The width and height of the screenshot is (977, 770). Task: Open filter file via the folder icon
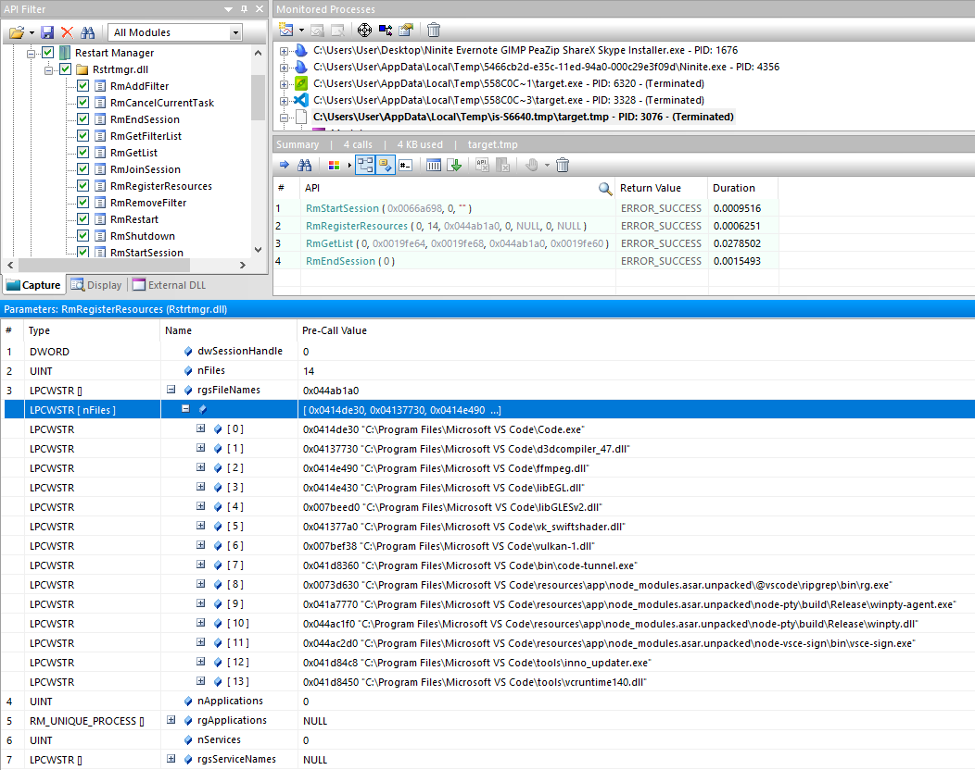point(16,32)
